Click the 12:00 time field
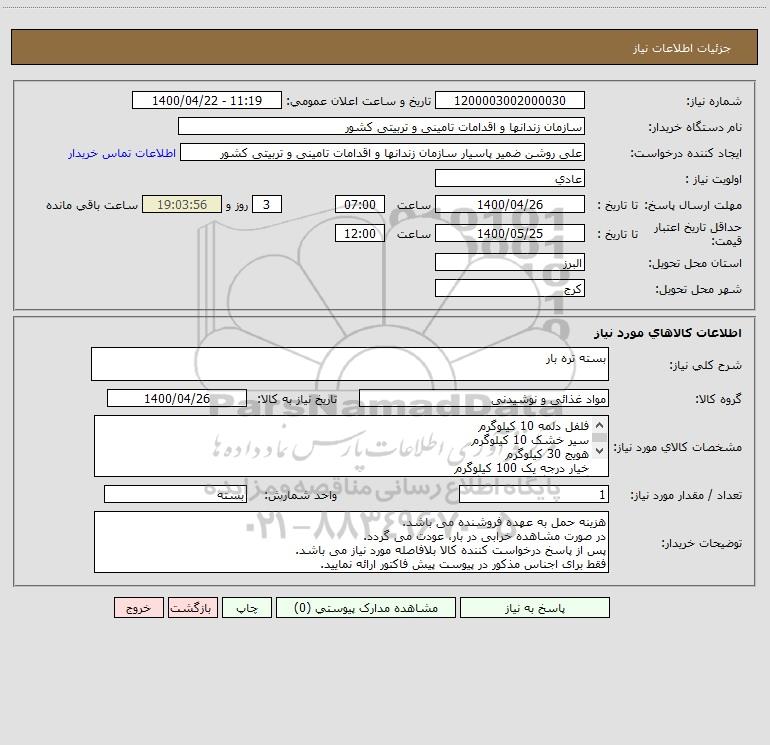This screenshot has width=770, height=745. click(x=359, y=233)
